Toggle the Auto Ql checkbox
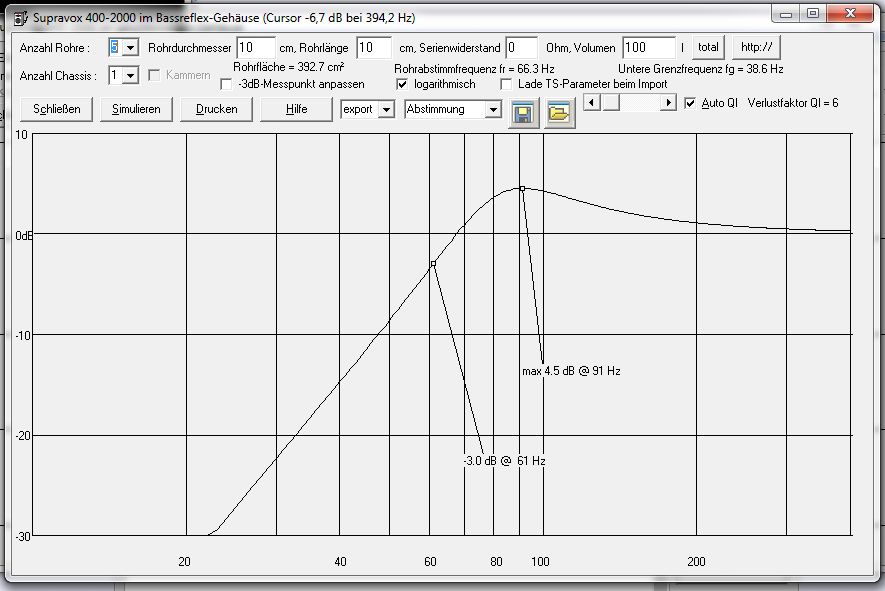This screenshot has width=885, height=591. pyautogui.click(x=690, y=103)
